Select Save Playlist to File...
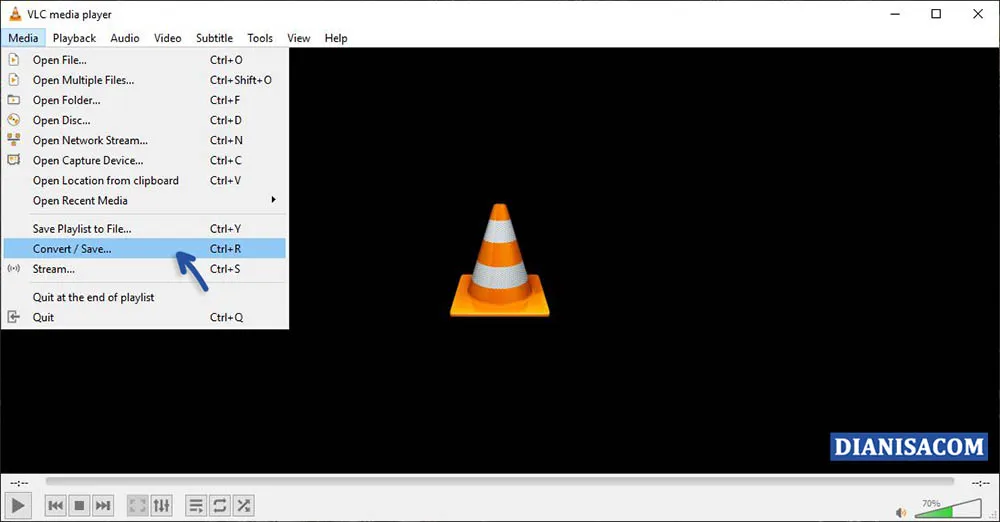Image resolution: width=1000 pixels, height=522 pixels. [145, 228]
